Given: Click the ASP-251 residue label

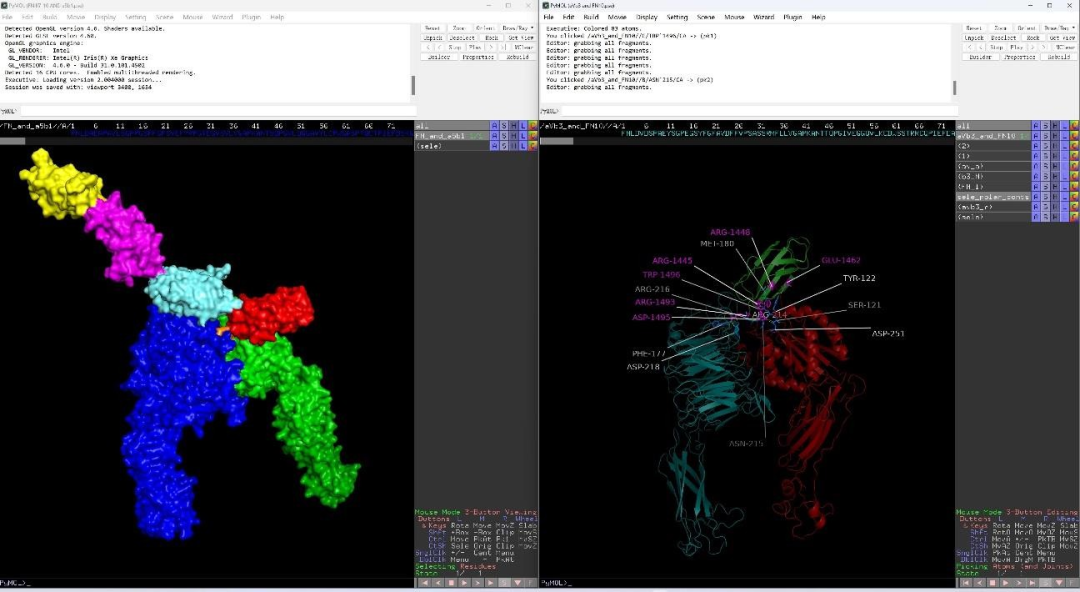Looking at the screenshot, I should (888, 334).
